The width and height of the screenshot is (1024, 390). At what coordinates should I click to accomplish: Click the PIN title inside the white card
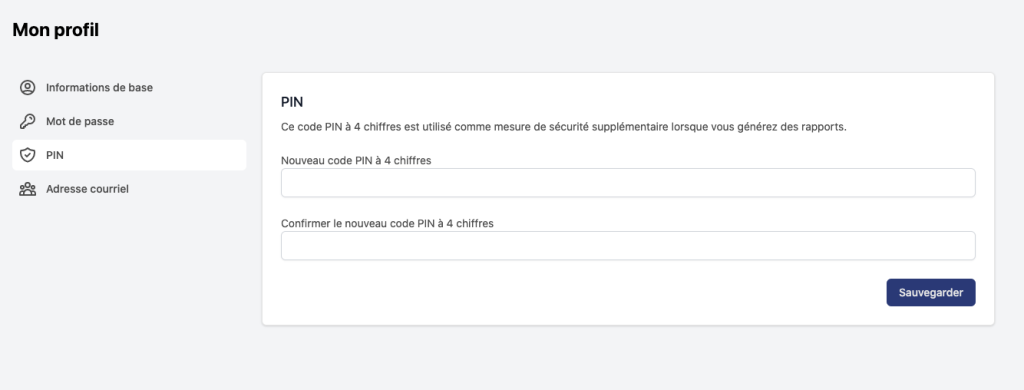(x=292, y=102)
